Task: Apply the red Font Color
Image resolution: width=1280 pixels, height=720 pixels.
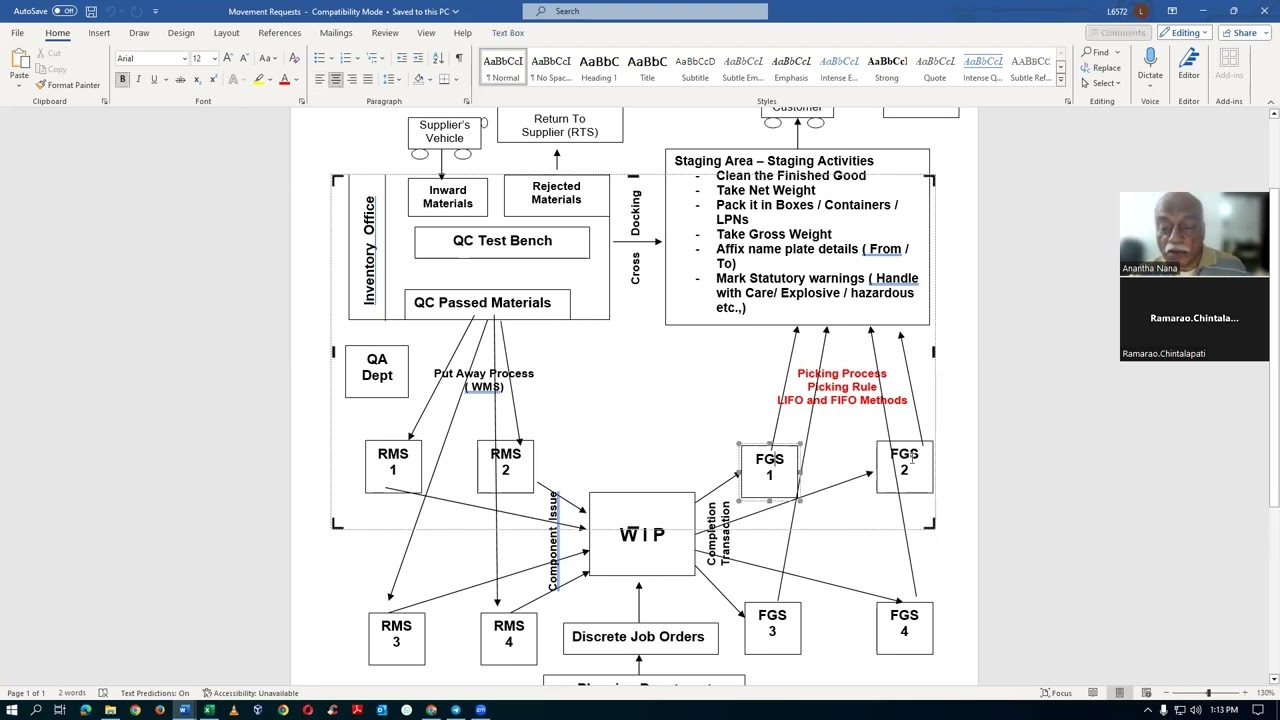Action: (284, 79)
